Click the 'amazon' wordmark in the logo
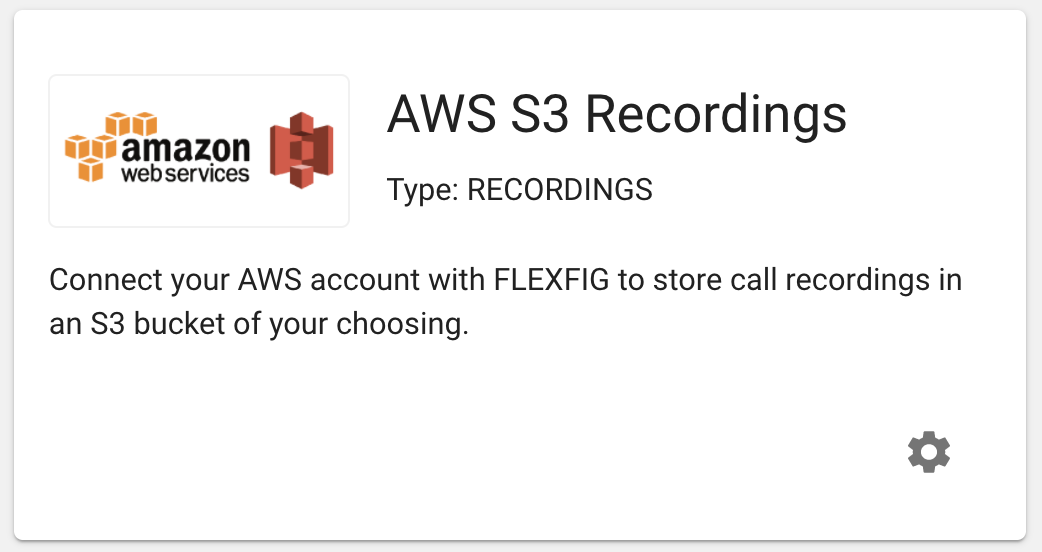The image size is (1042, 552). pyautogui.click(x=185, y=149)
